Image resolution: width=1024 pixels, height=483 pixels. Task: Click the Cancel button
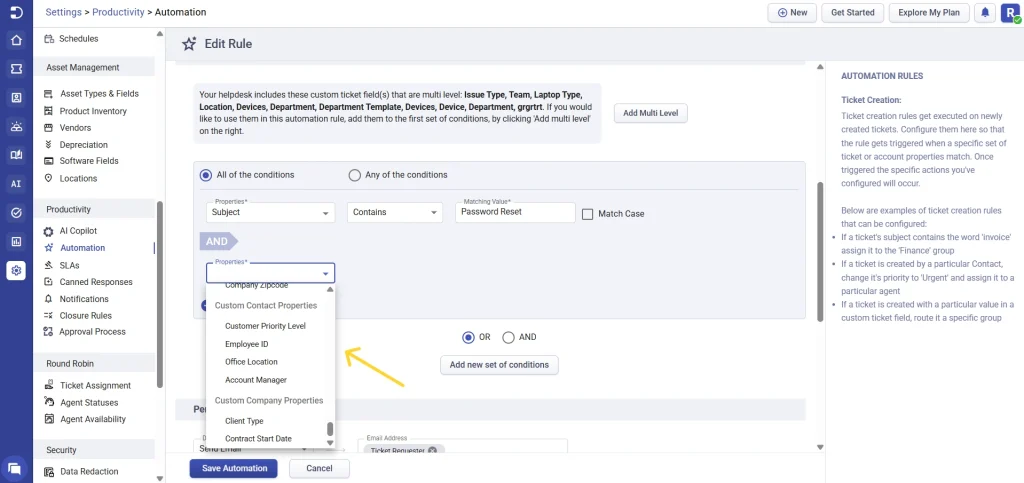[x=319, y=469]
